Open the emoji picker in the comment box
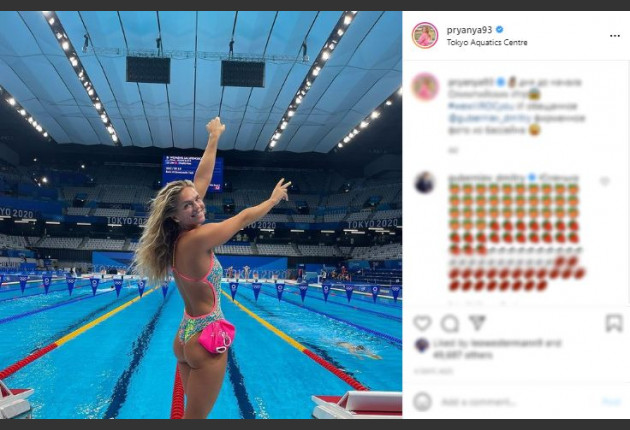This screenshot has height=430, width=630. 422,401
